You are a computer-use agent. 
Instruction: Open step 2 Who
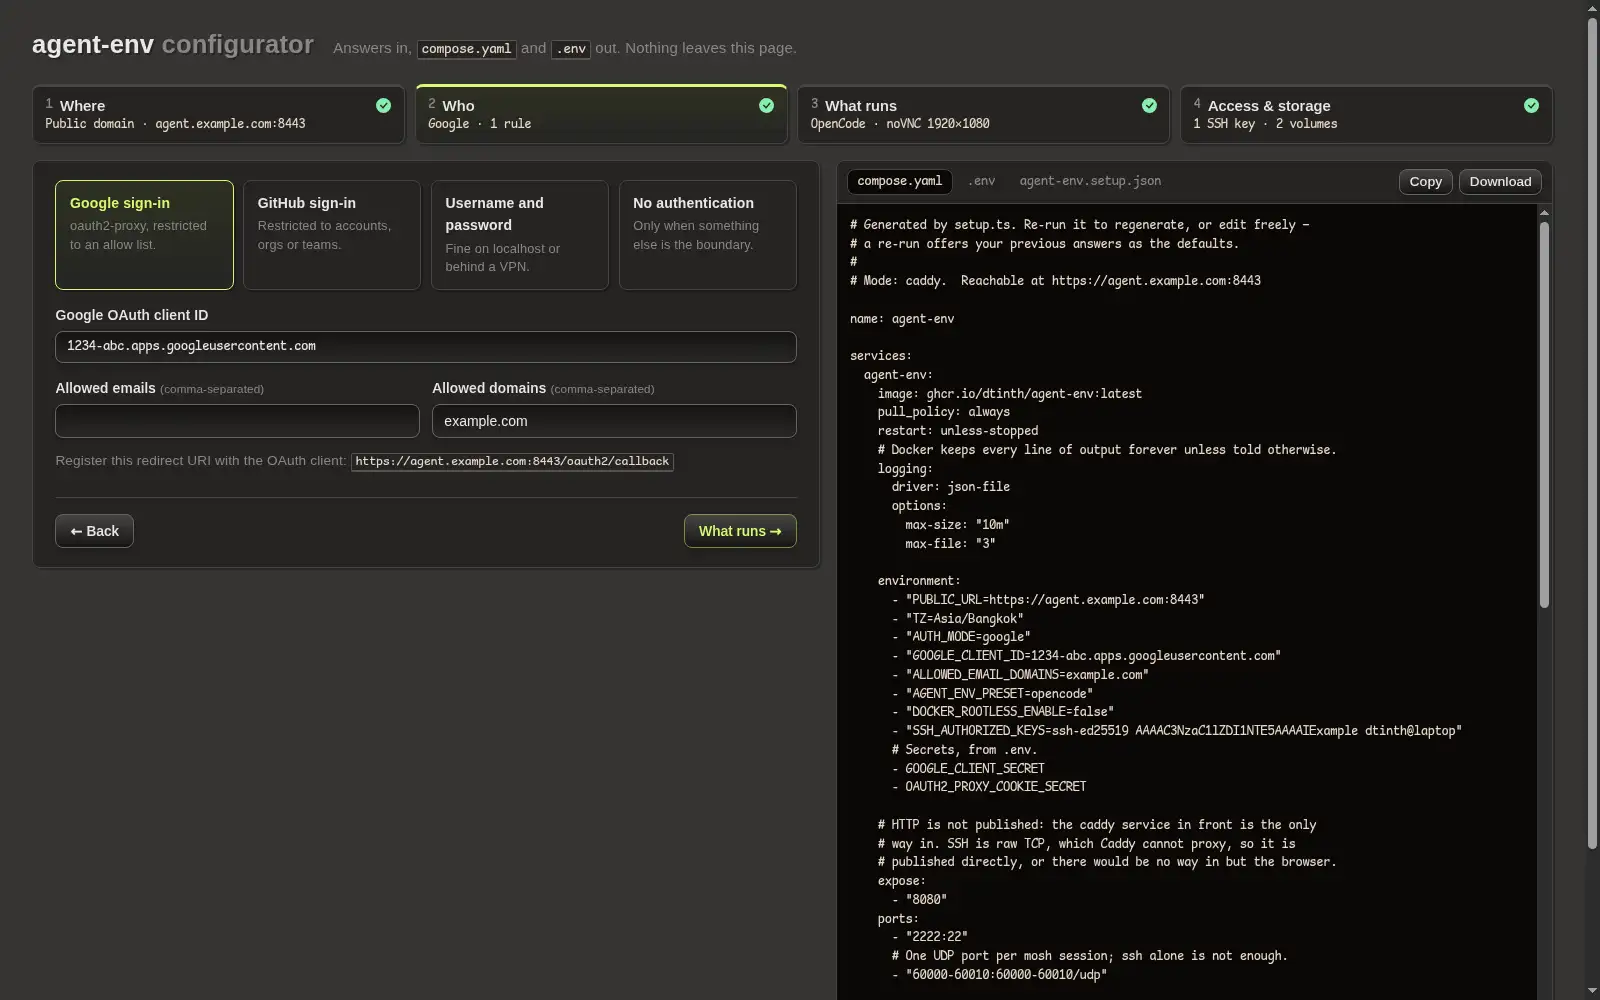601,114
